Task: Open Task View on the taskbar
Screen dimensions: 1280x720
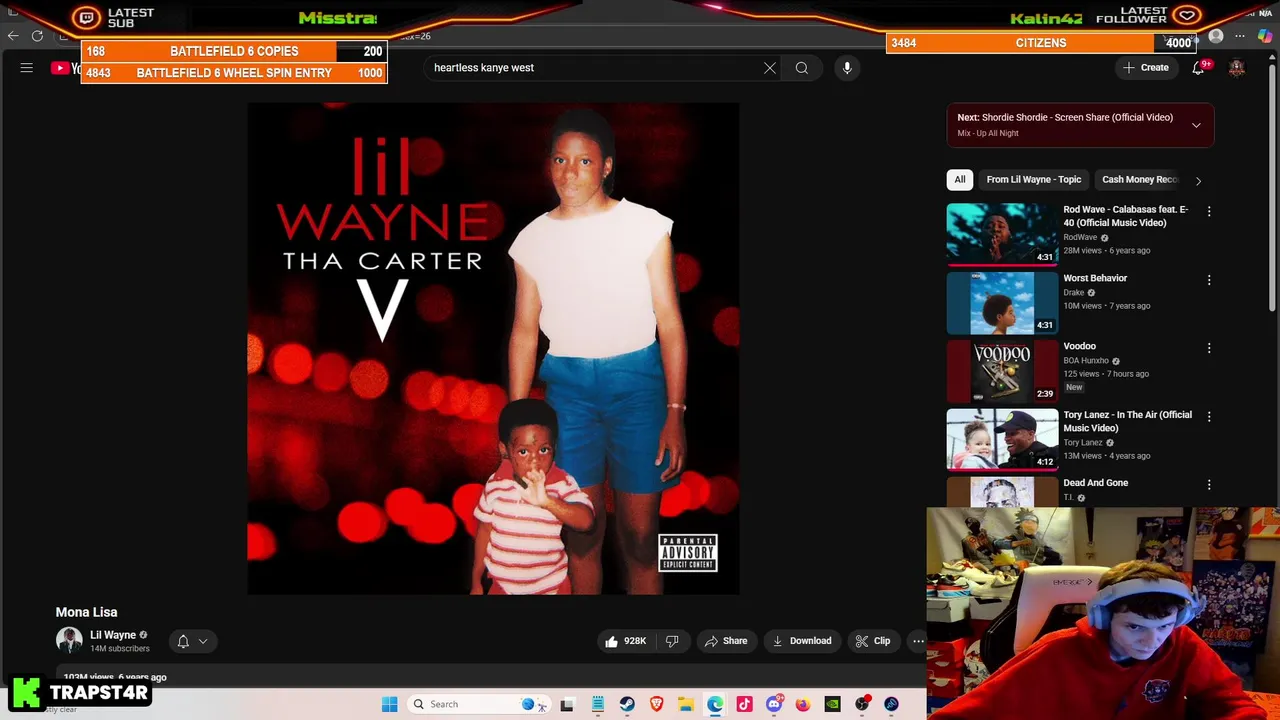Action: [x=567, y=704]
